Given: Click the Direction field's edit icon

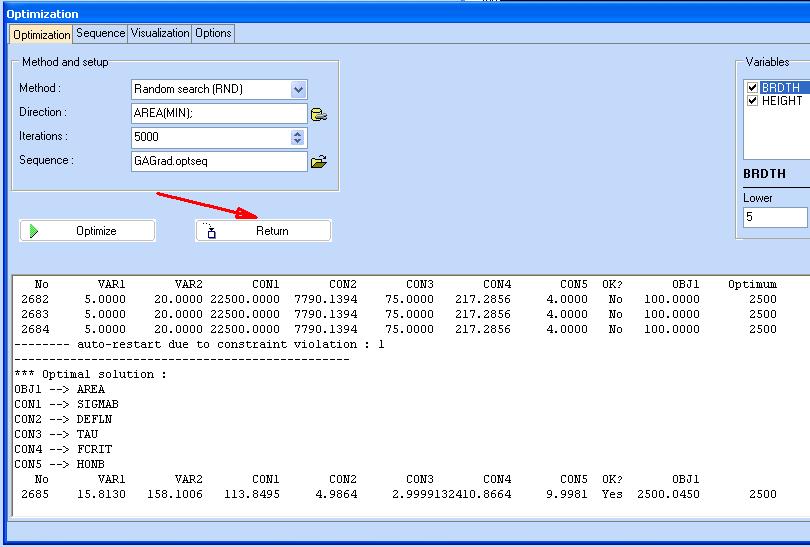Looking at the screenshot, I should (x=319, y=114).
